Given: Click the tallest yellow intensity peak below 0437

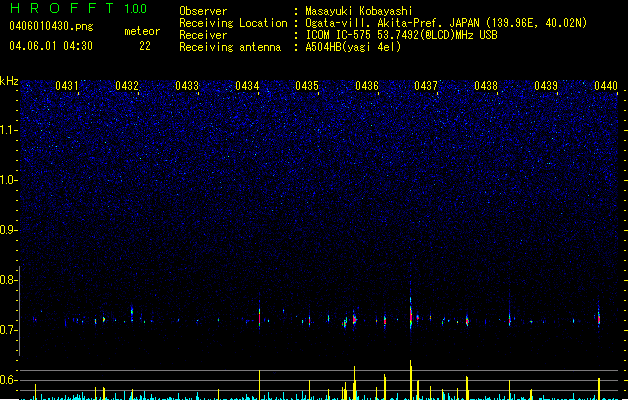Looking at the screenshot, I should tap(411, 380).
